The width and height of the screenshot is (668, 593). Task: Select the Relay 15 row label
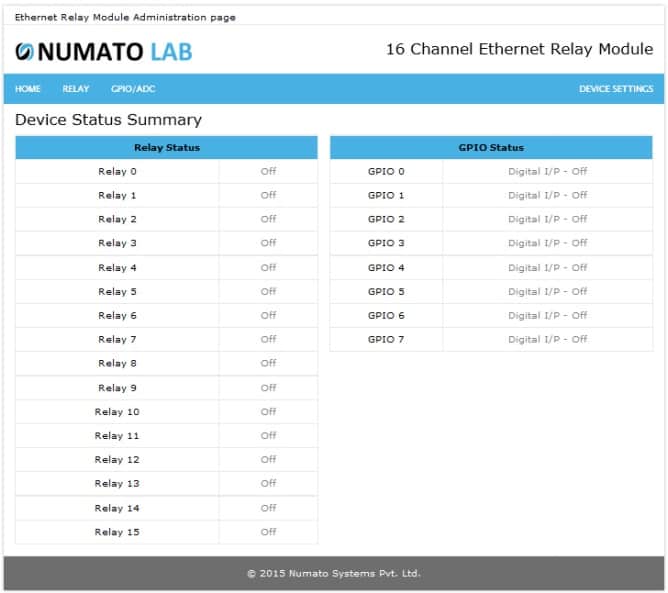pyautogui.click(x=117, y=532)
